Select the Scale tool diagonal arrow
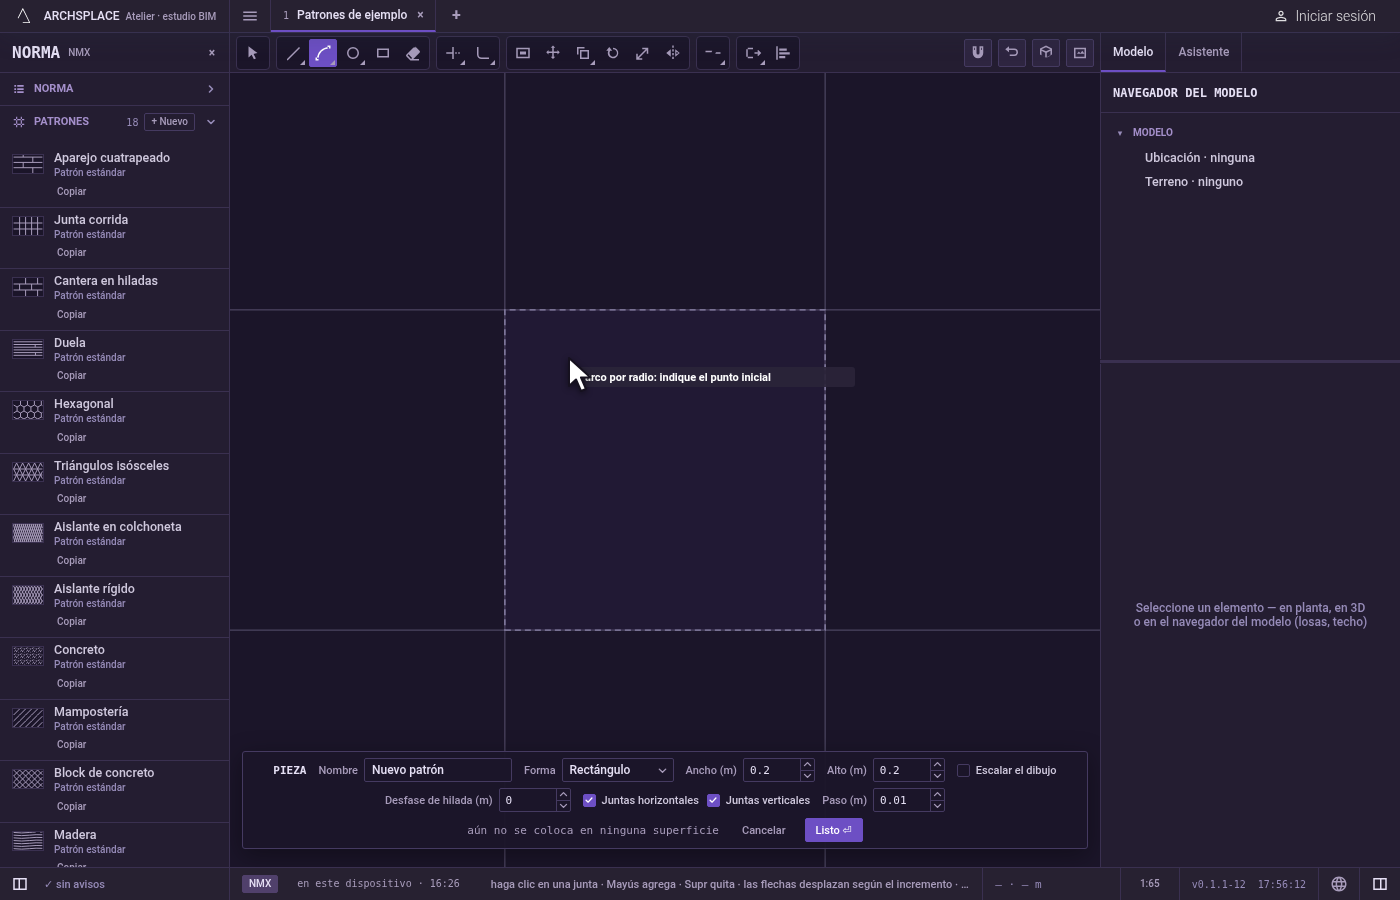The height and width of the screenshot is (900, 1400). [x=643, y=53]
